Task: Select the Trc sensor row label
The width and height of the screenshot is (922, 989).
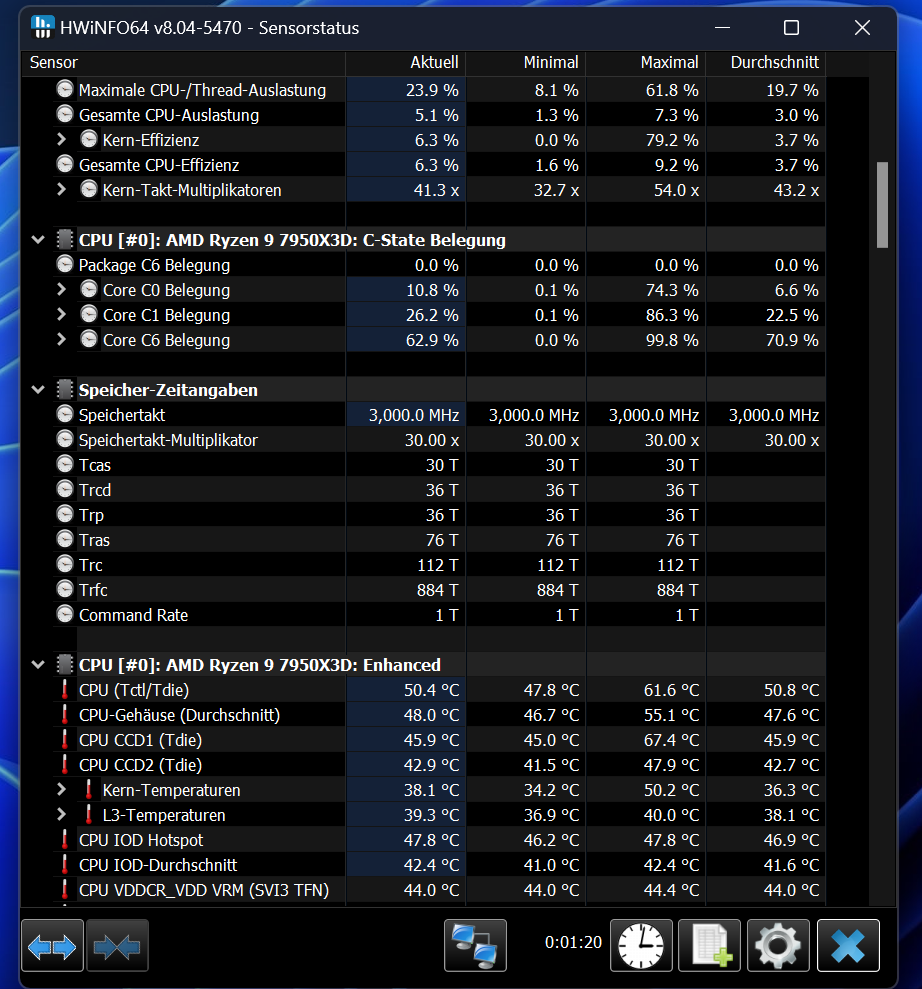Action: (x=91, y=565)
